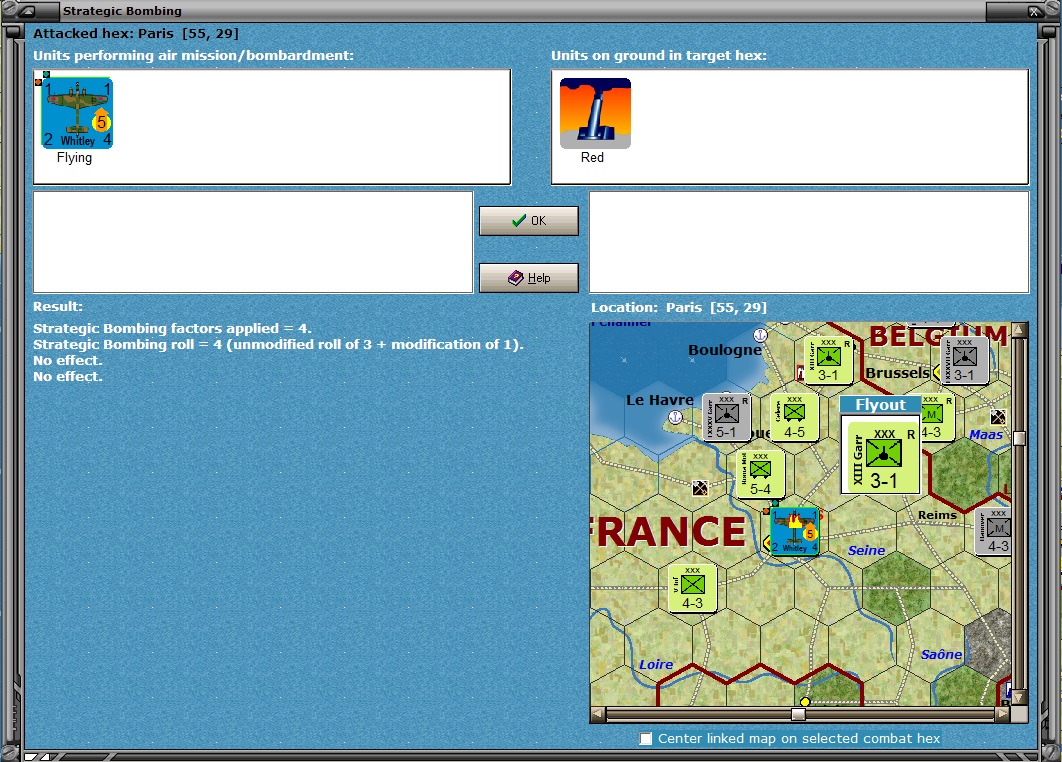Click the 'Strategic Bombing factors applied = 4.' line
Screen dimensions: 1062x762
coord(172,329)
